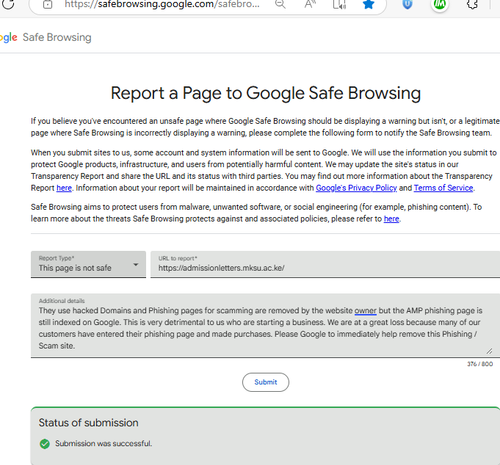Open the extensions puzzle icon
The width and height of the screenshot is (500, 465).
pos(472,4)
